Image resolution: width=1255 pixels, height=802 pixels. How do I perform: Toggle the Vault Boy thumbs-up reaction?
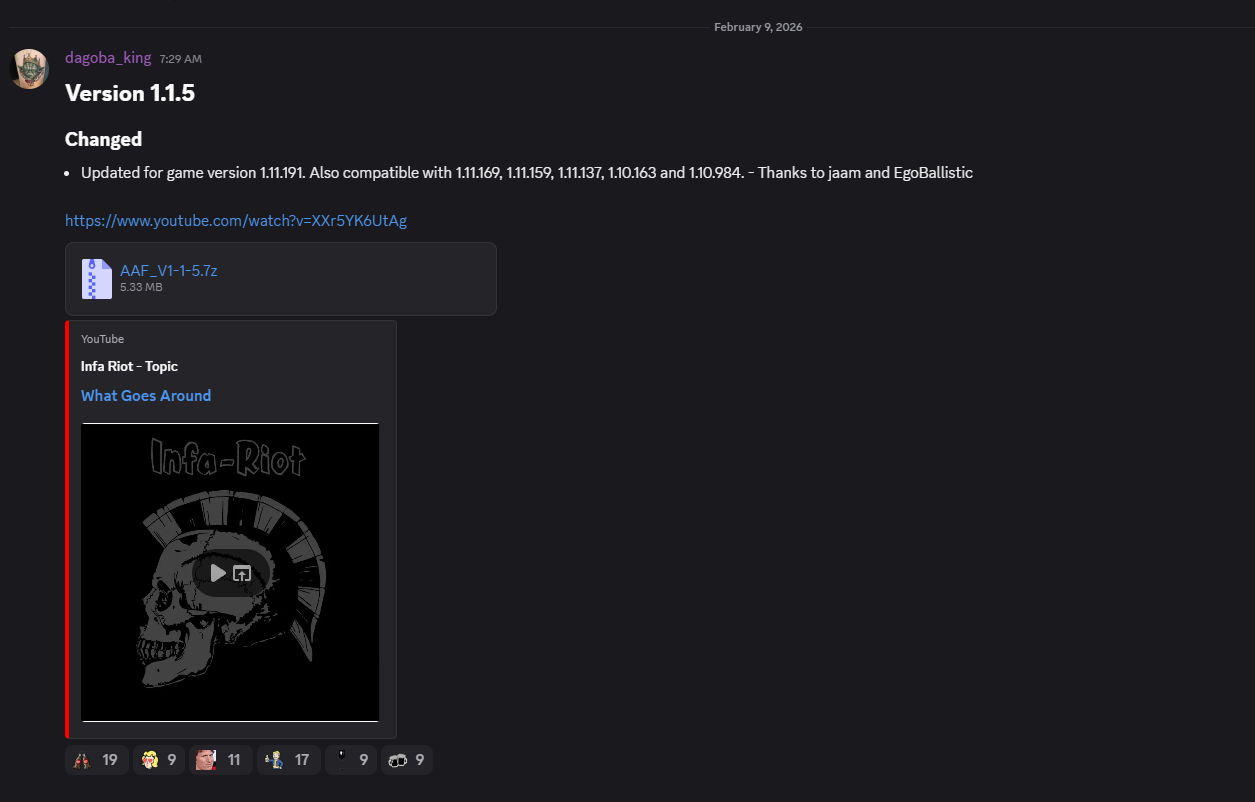coord(289,760)
